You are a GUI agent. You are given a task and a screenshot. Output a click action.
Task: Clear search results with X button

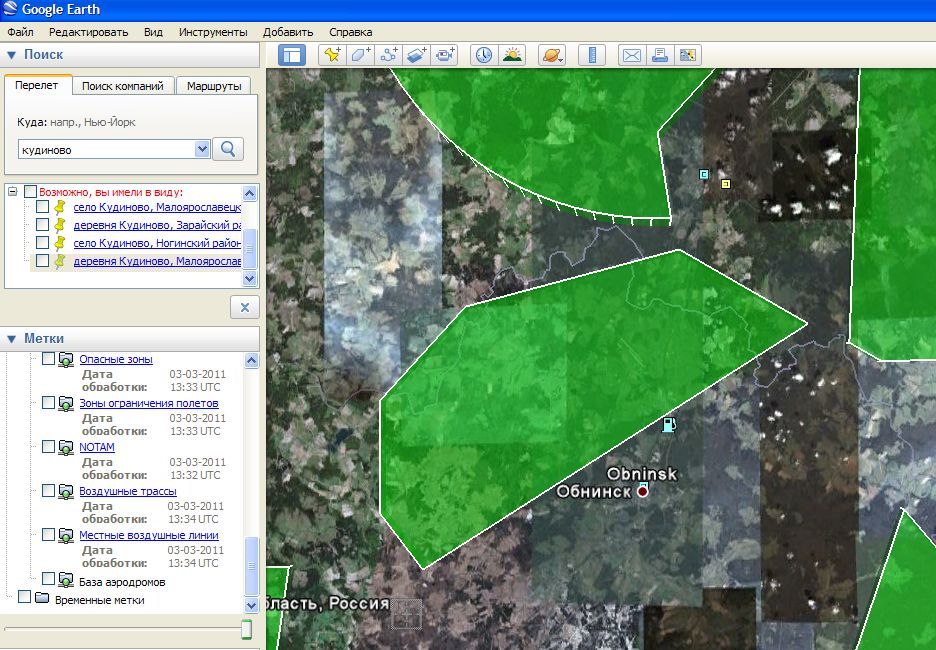pyautogui.click(x=245, y=307)
